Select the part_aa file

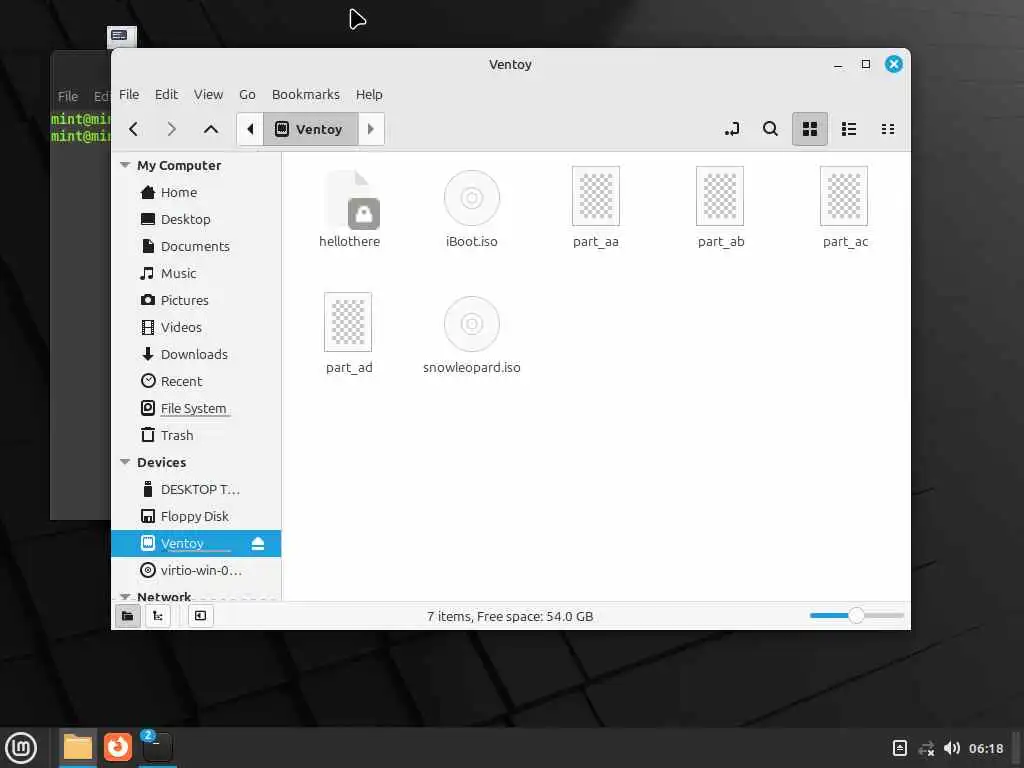[596, 209]
